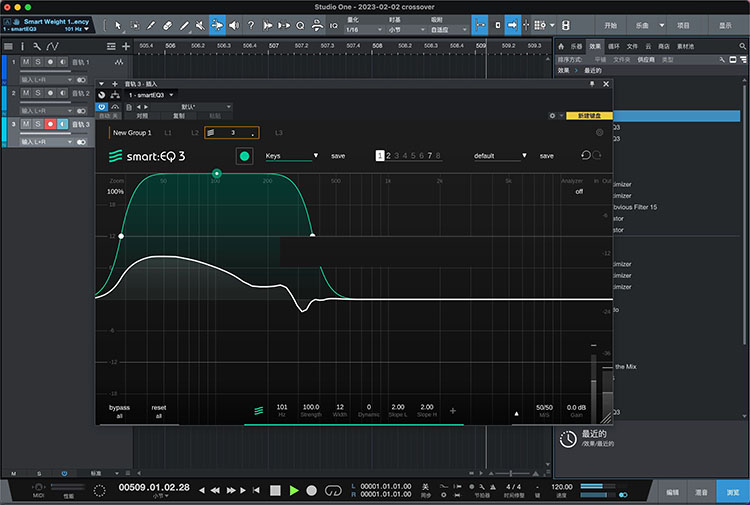Click the smartEQ 3 settings gear icon
750x505 pixels.
coord(599,132)
